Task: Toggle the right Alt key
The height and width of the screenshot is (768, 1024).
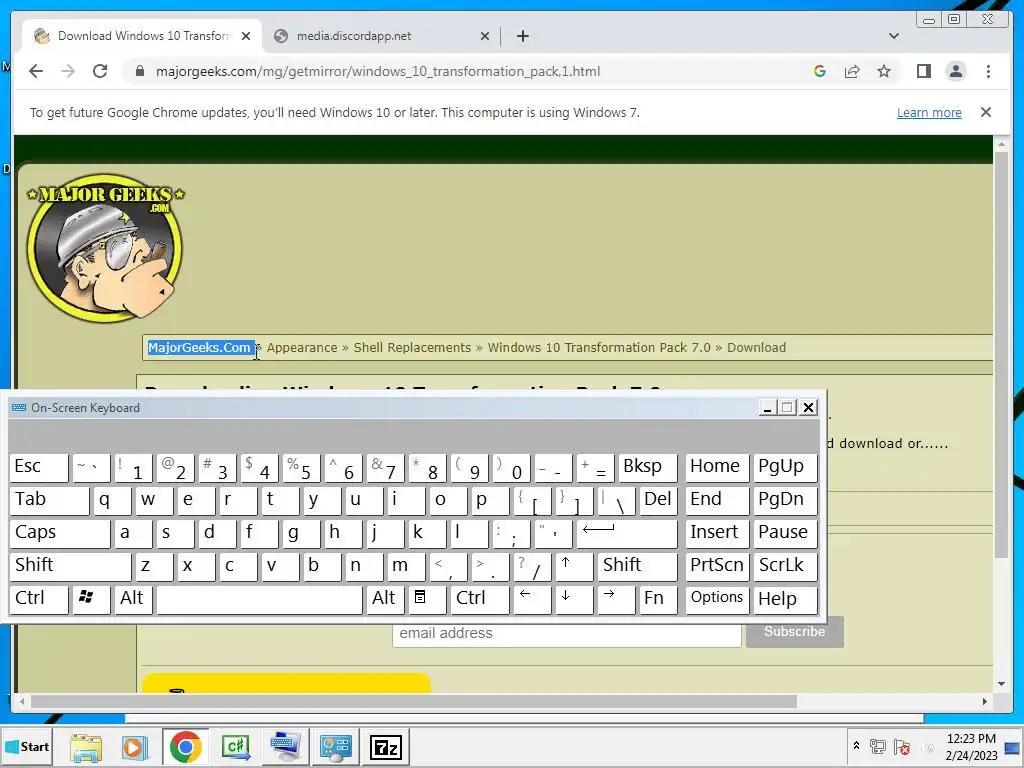Action: coord(385,600)
